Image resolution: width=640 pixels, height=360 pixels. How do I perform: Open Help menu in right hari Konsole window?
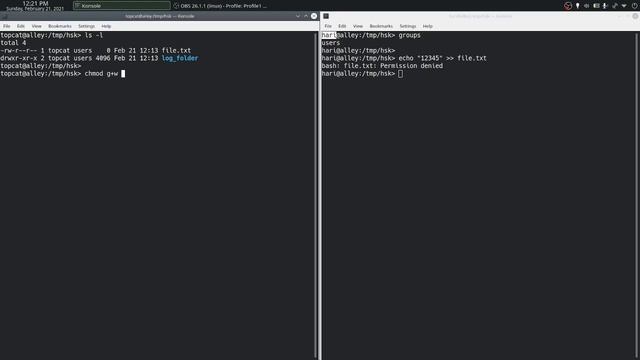427,26
